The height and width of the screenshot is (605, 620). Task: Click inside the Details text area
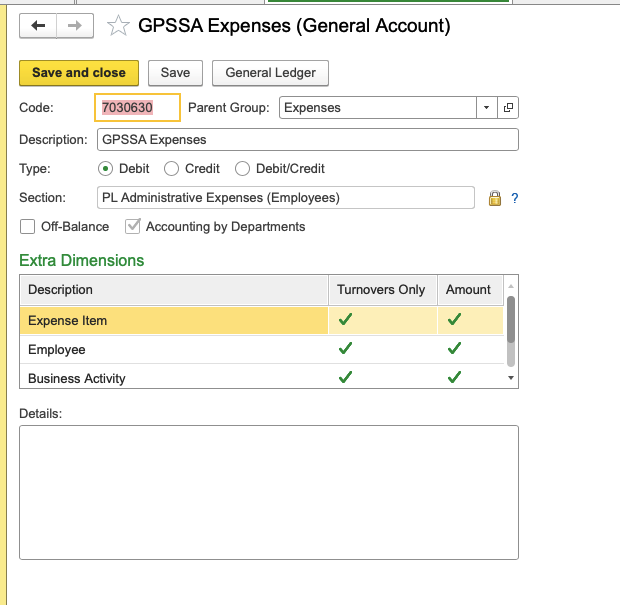pos(269,493)
